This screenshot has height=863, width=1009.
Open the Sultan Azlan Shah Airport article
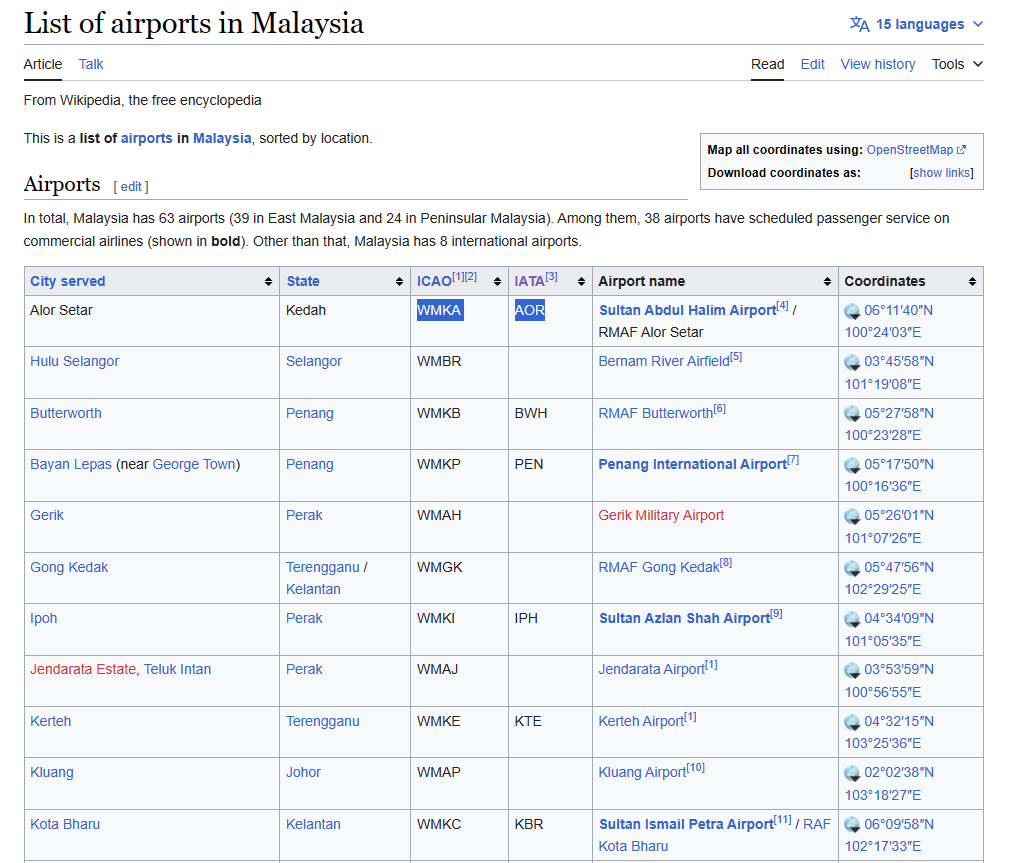pos(684,619)
